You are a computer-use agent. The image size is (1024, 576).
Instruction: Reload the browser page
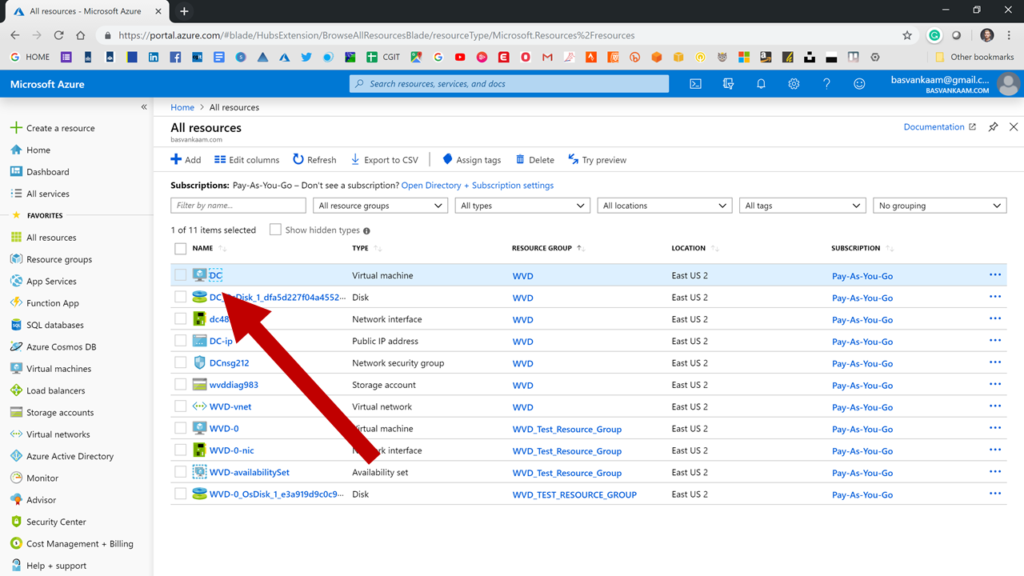tap(59, 35)
